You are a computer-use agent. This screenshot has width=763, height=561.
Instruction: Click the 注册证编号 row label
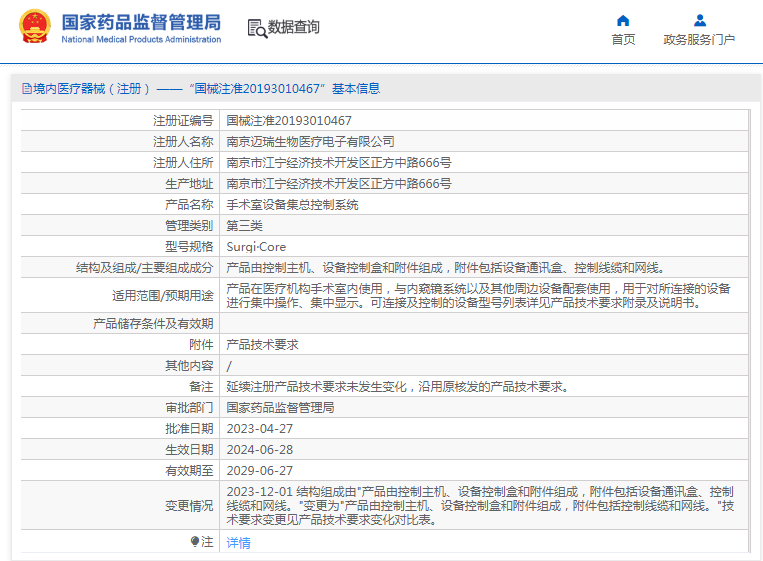183,121
